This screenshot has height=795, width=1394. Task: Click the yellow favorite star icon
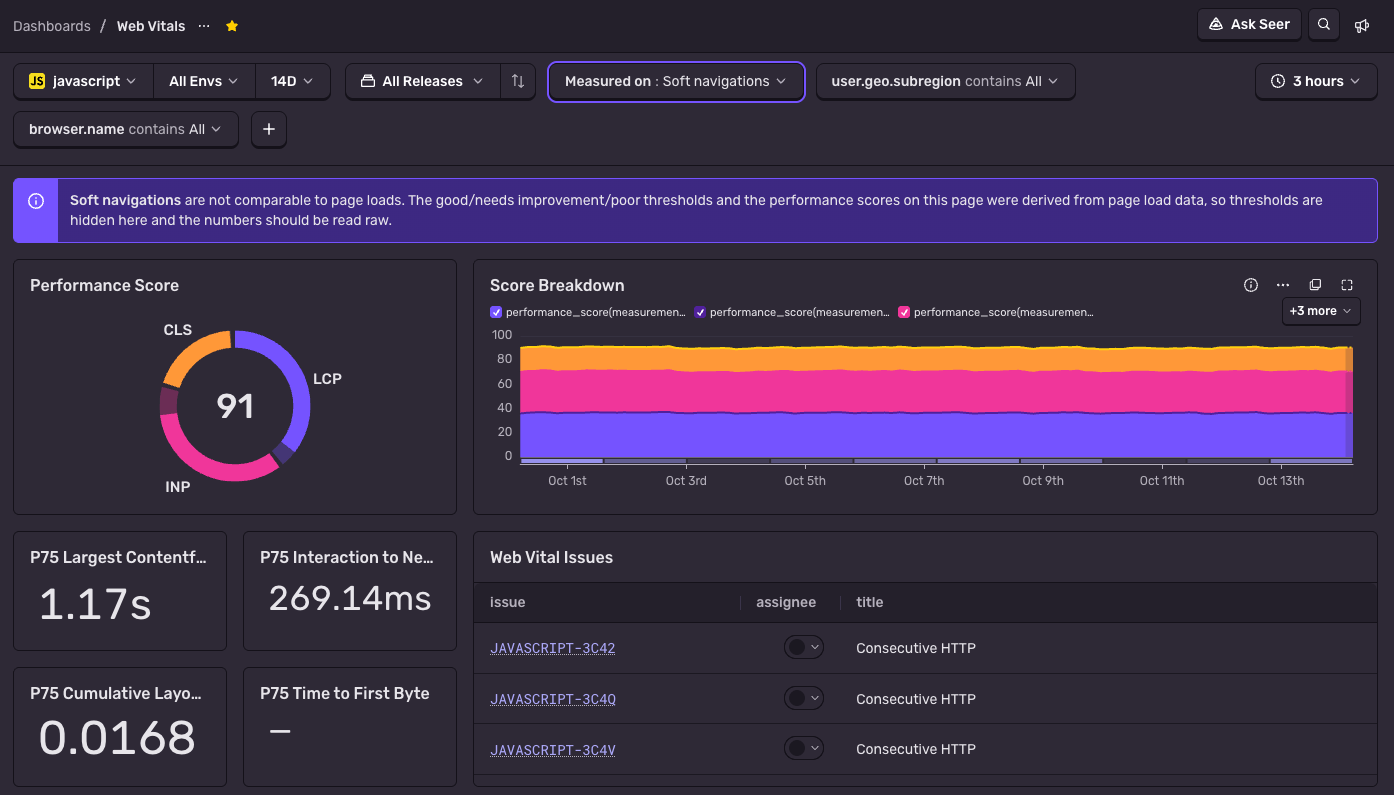(232, 26)
